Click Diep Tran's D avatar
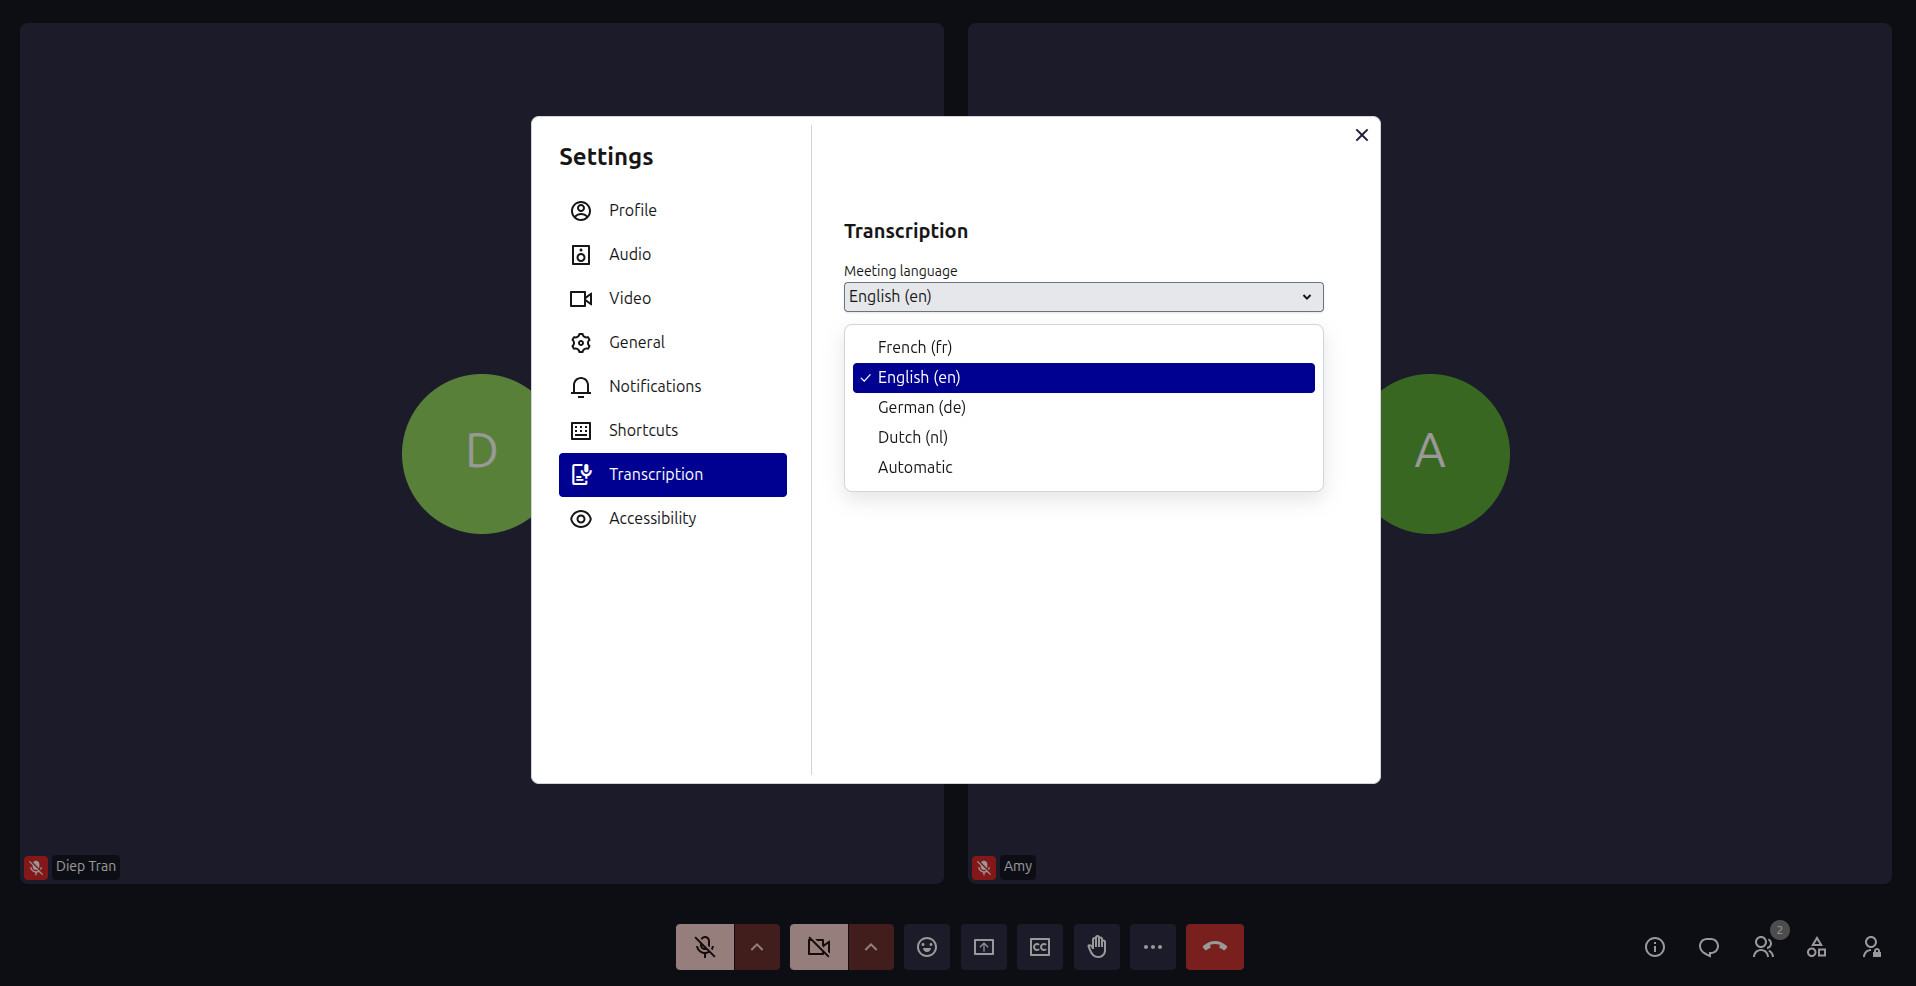Viewport: 1916px width, 986px height. 468,454
